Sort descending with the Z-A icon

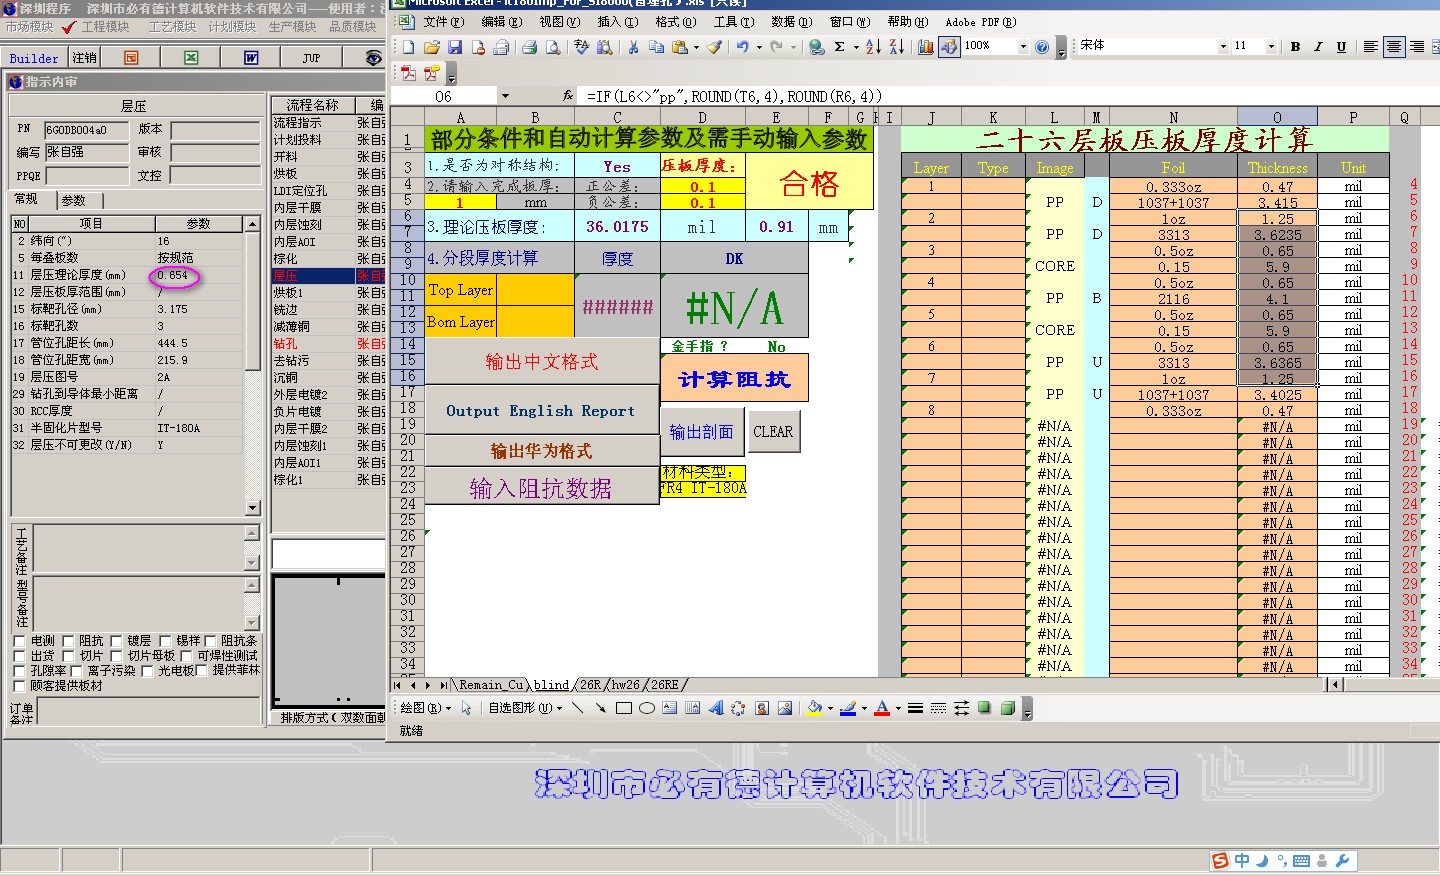(x=896, y=46)
